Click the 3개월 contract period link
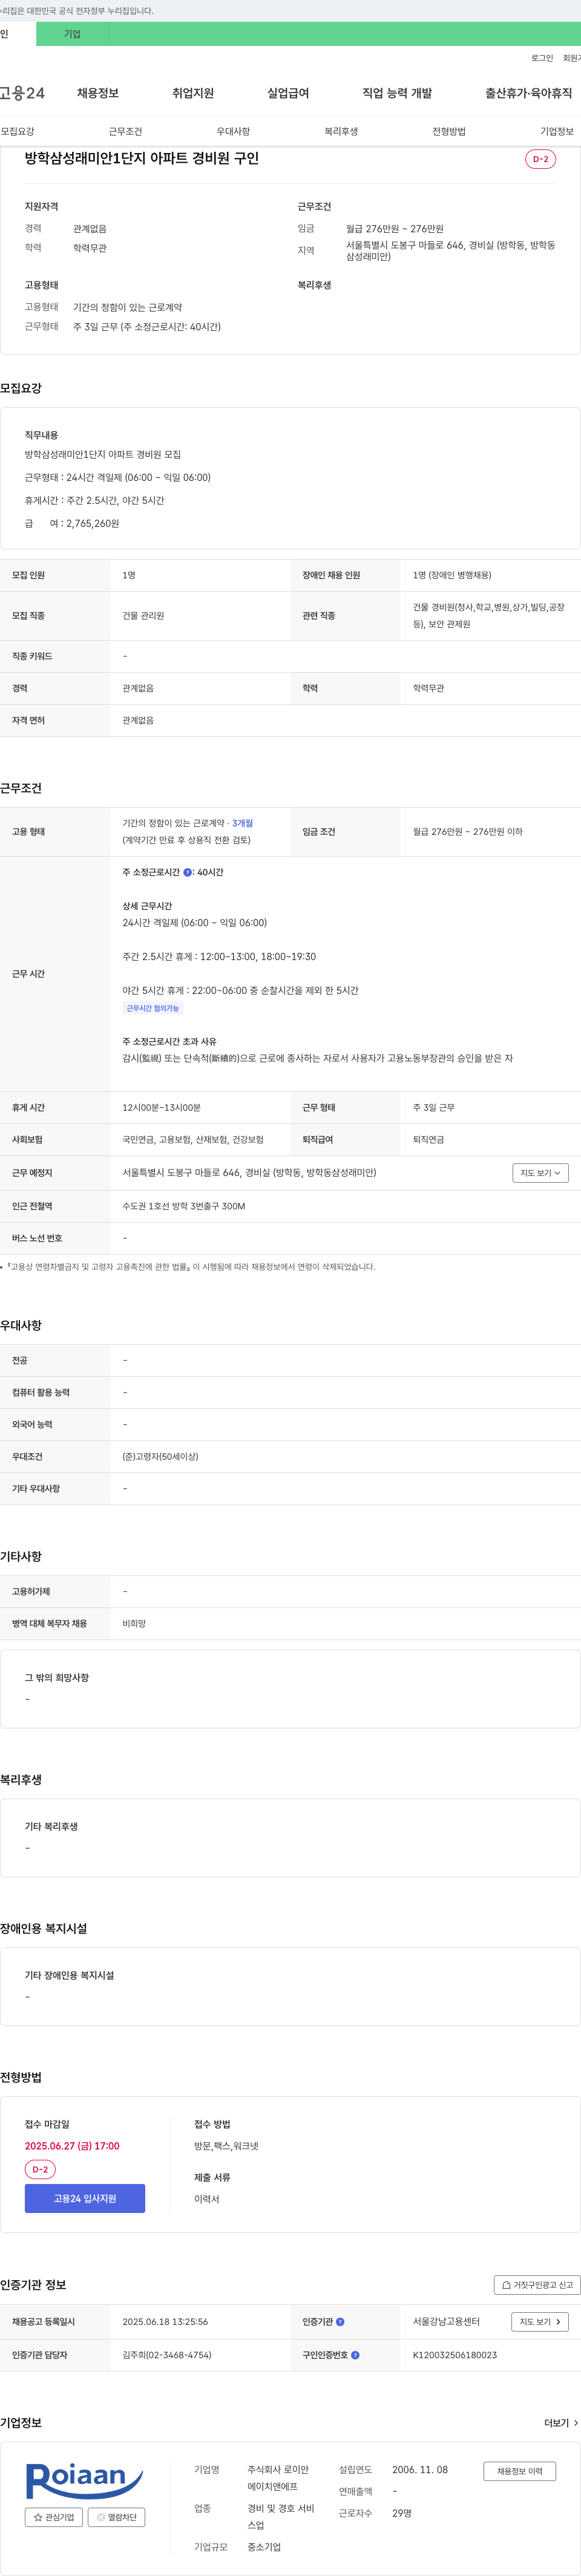This screenshot has width=581, height=2576. click(x=243, y=823)
